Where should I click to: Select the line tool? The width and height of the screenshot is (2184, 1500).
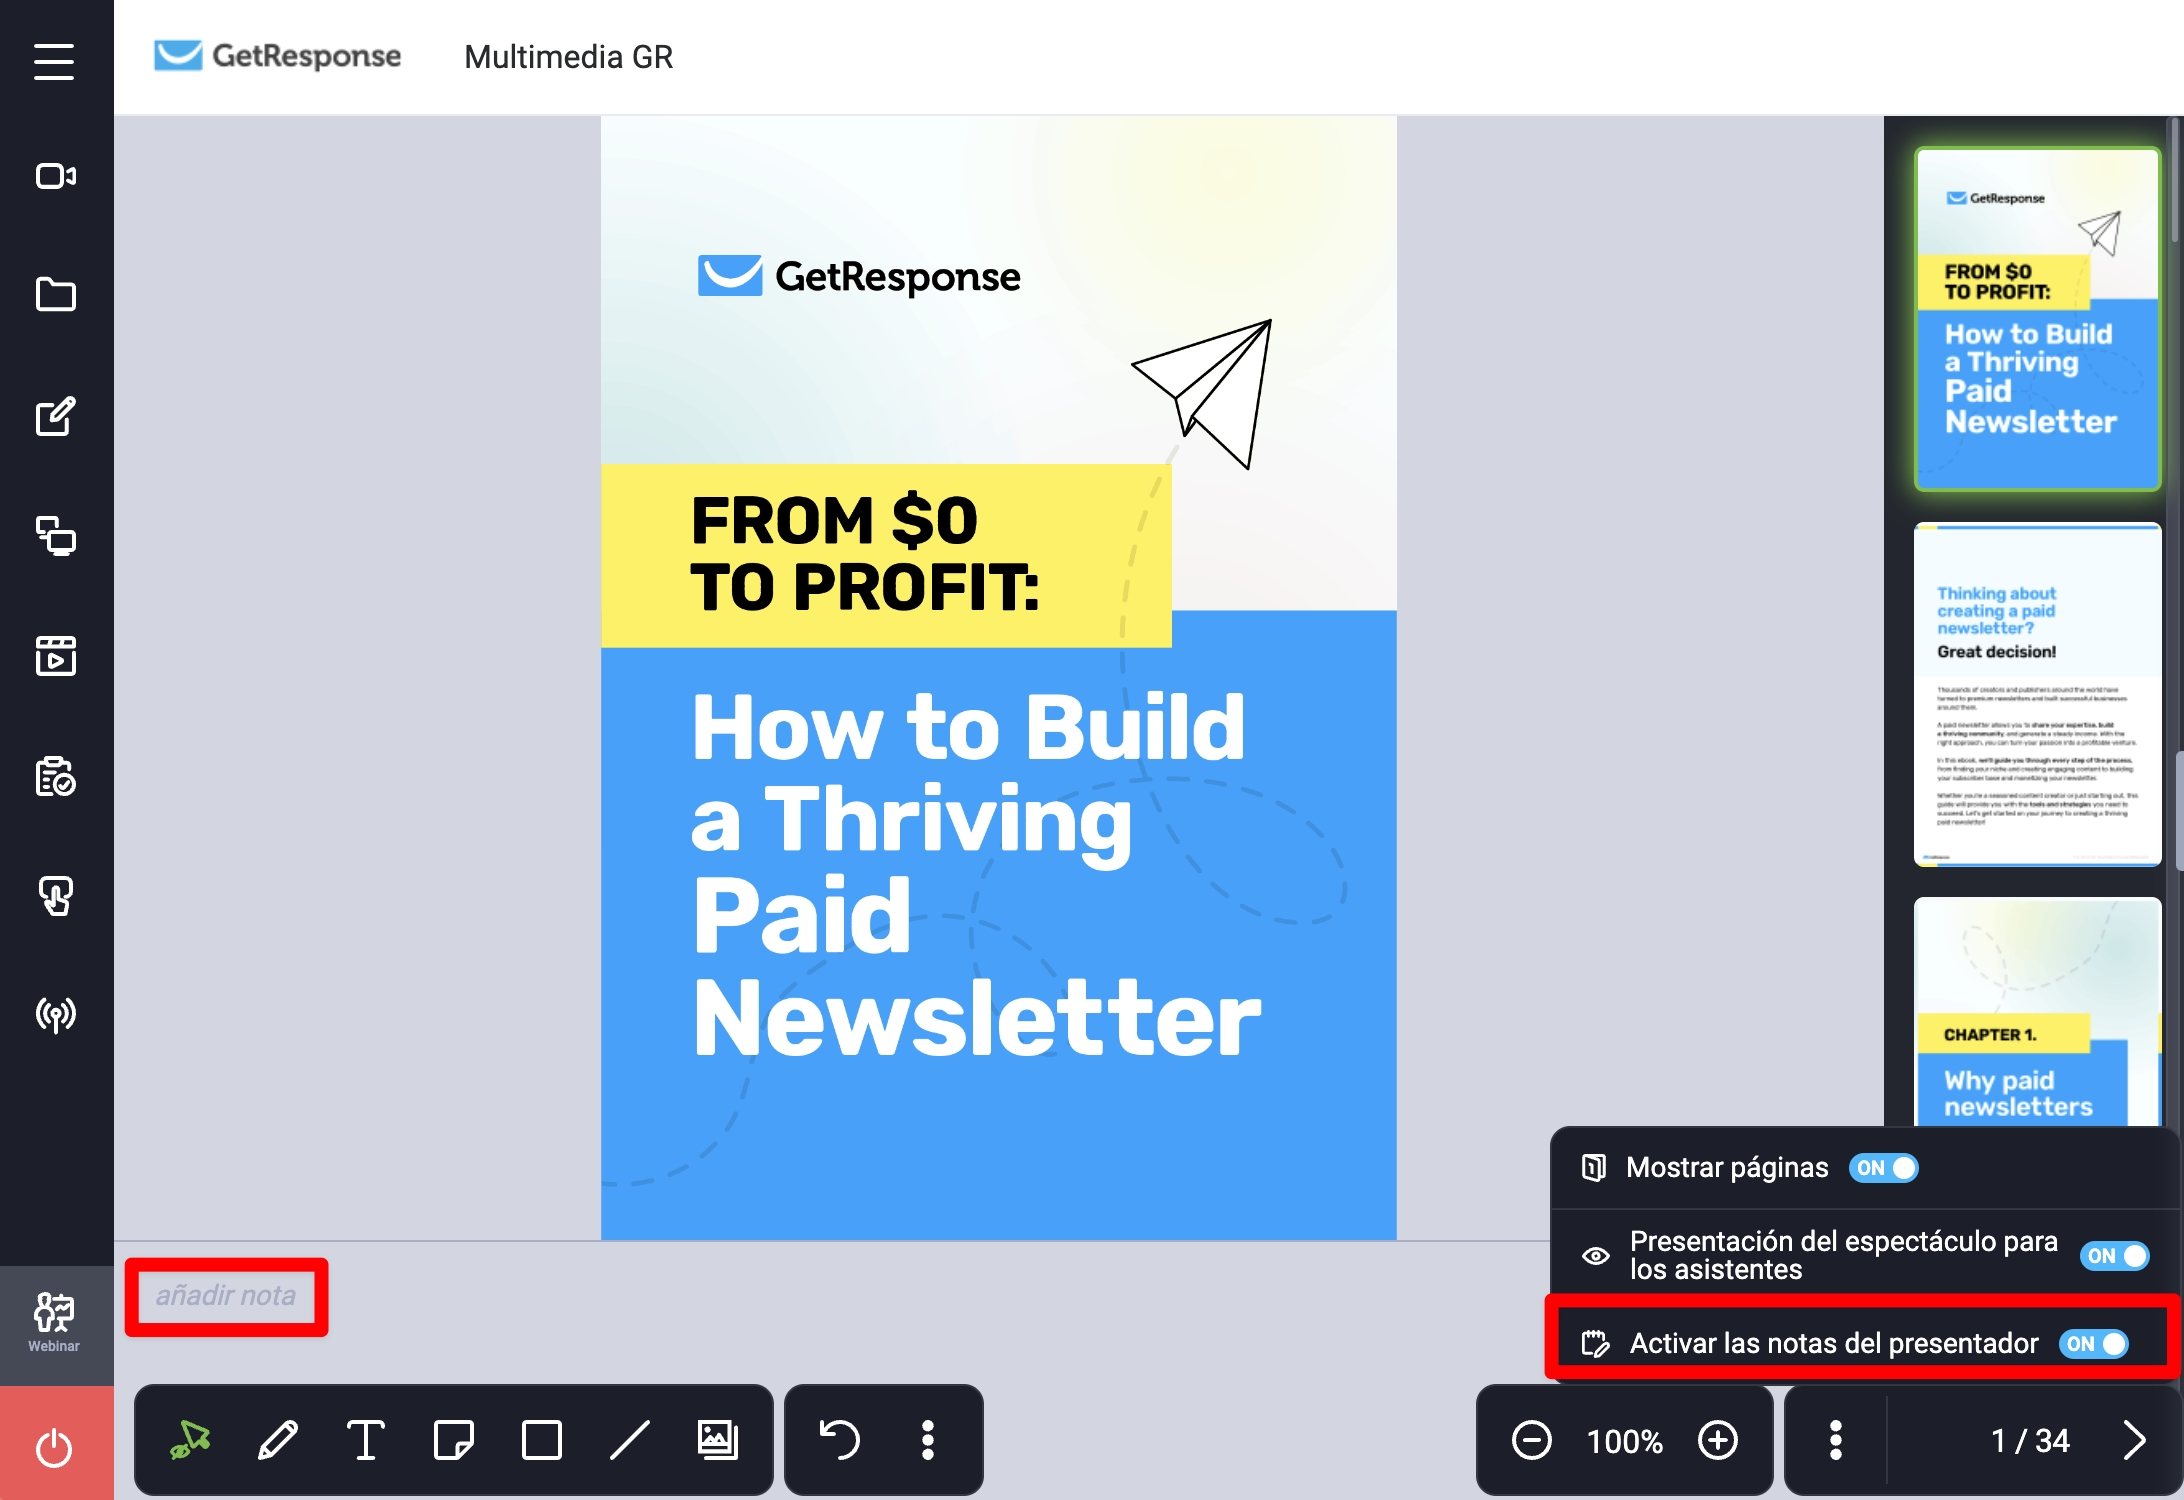click(630, 1440)
